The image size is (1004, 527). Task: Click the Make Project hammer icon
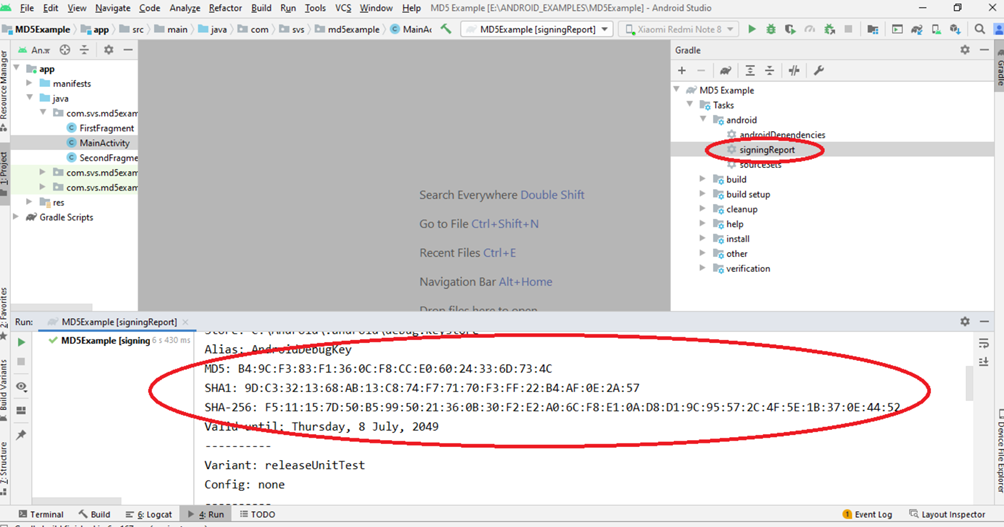point(446,30)
